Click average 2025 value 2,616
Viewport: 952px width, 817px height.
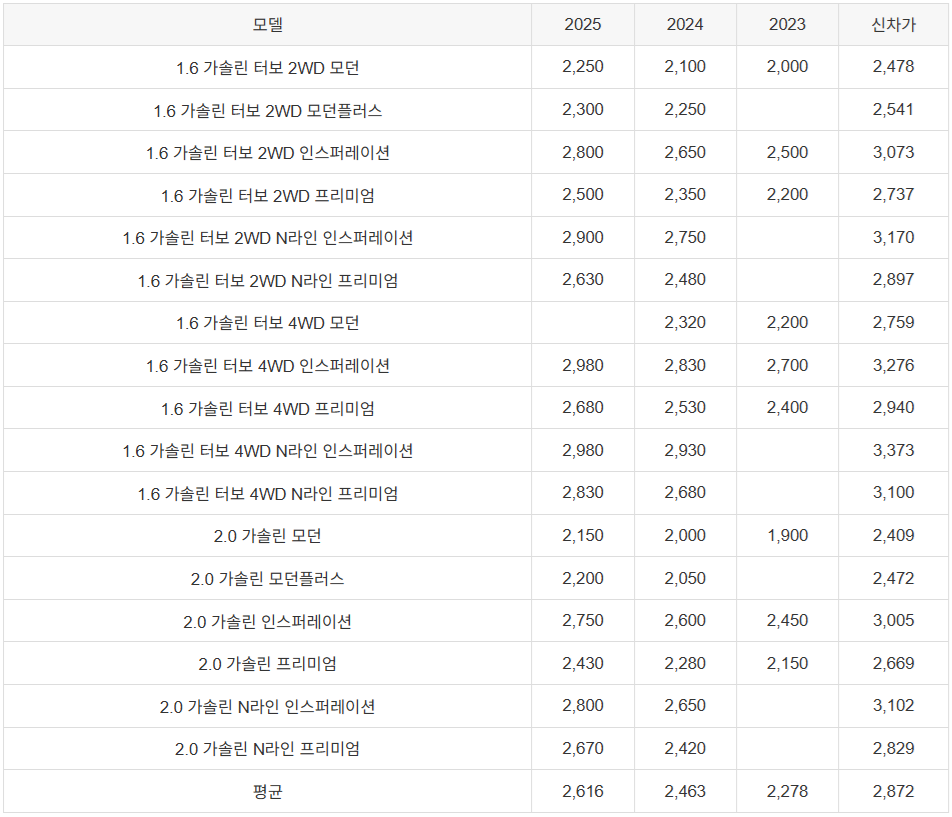583,791
